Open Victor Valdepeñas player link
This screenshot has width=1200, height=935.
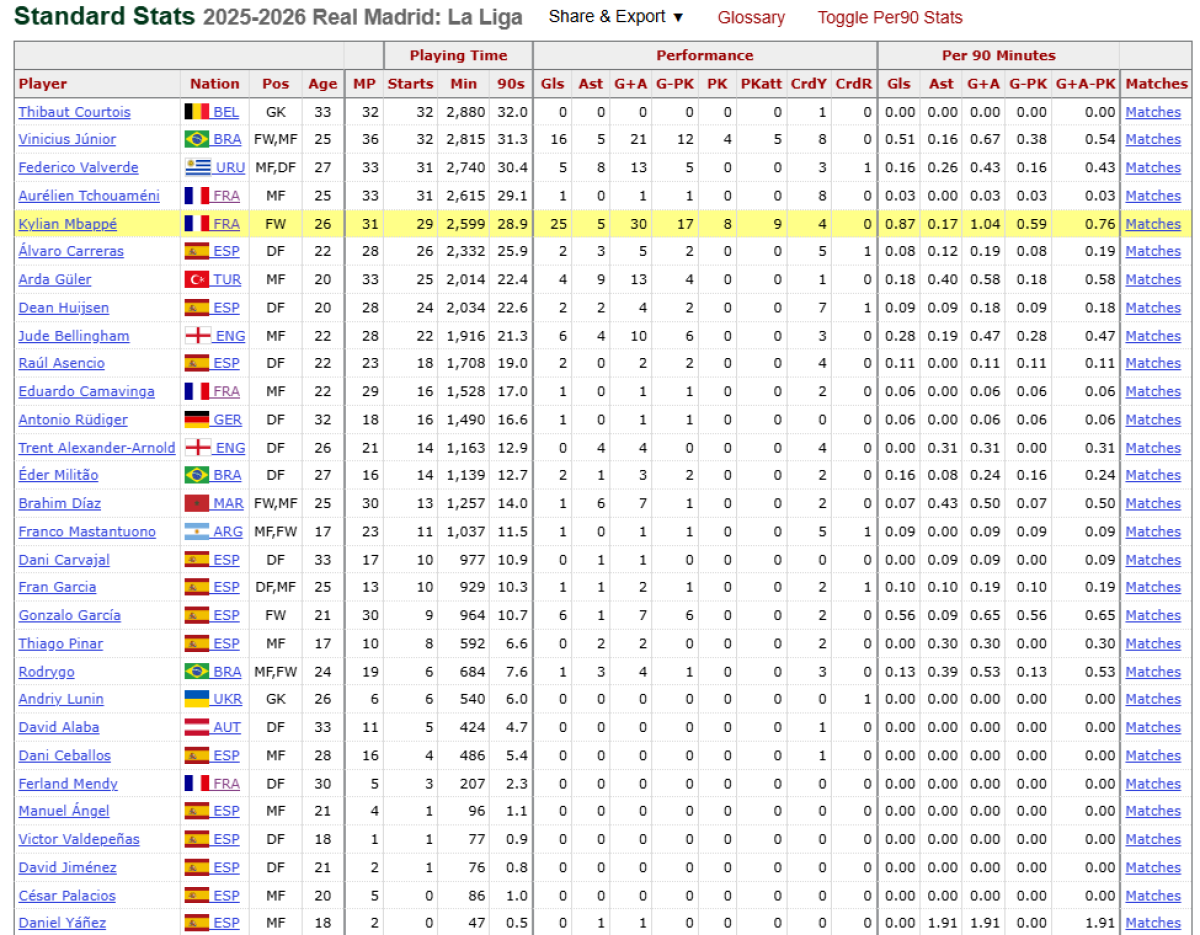(79, 839)
